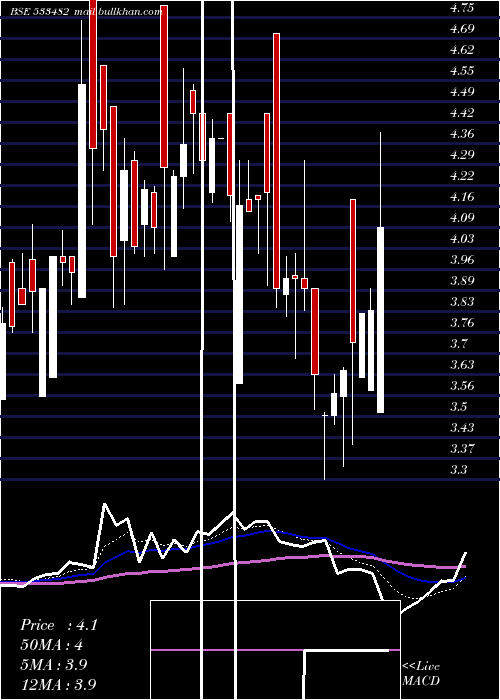
Task: Select the 4.42 price level
Action: coord(462,113)
